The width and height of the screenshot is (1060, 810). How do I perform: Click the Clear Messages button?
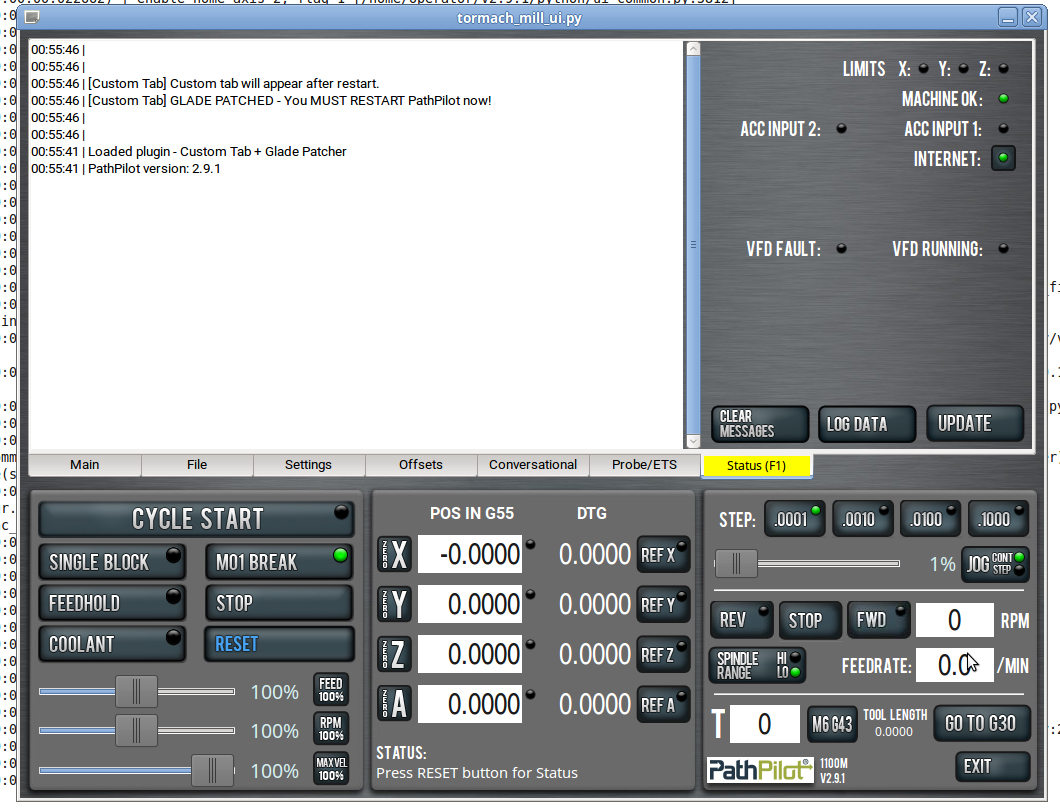pyautogui.click(x=759, y=424)
